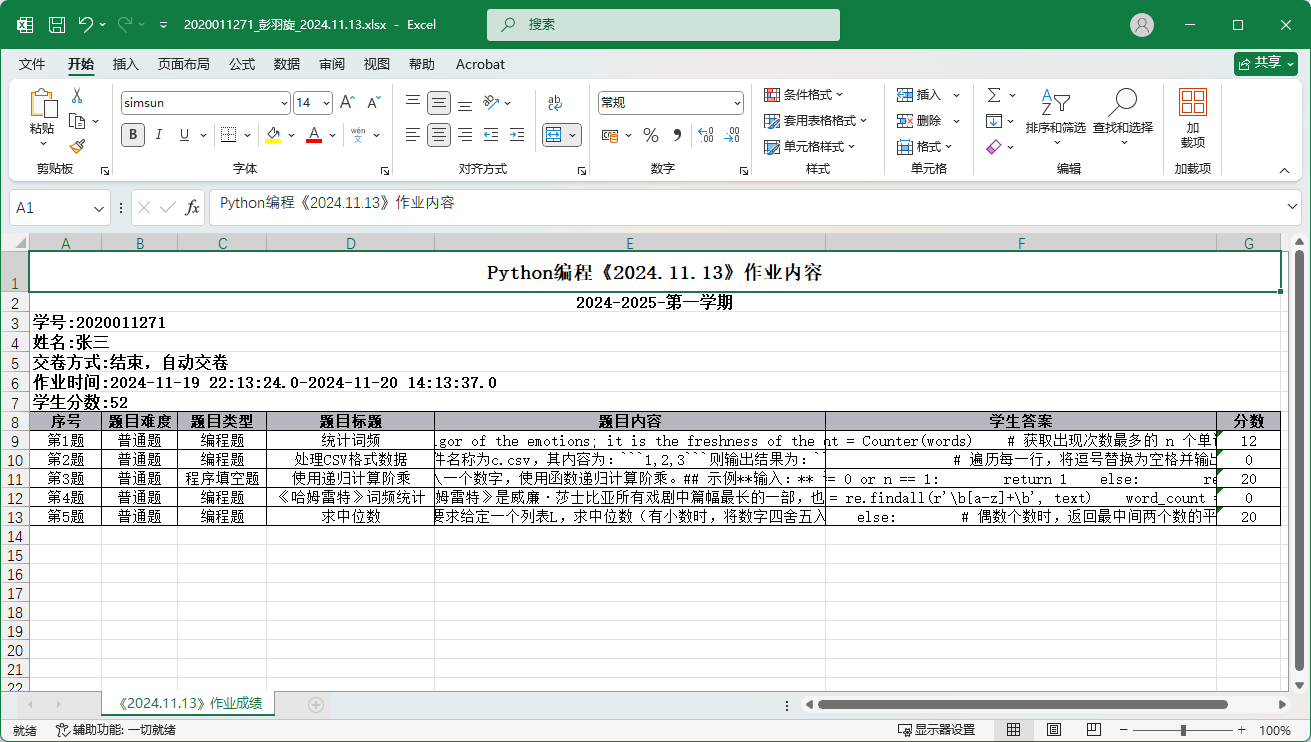1311x742 pixels.
Task: Click the user account avatar
Action: click(1142, 24)
